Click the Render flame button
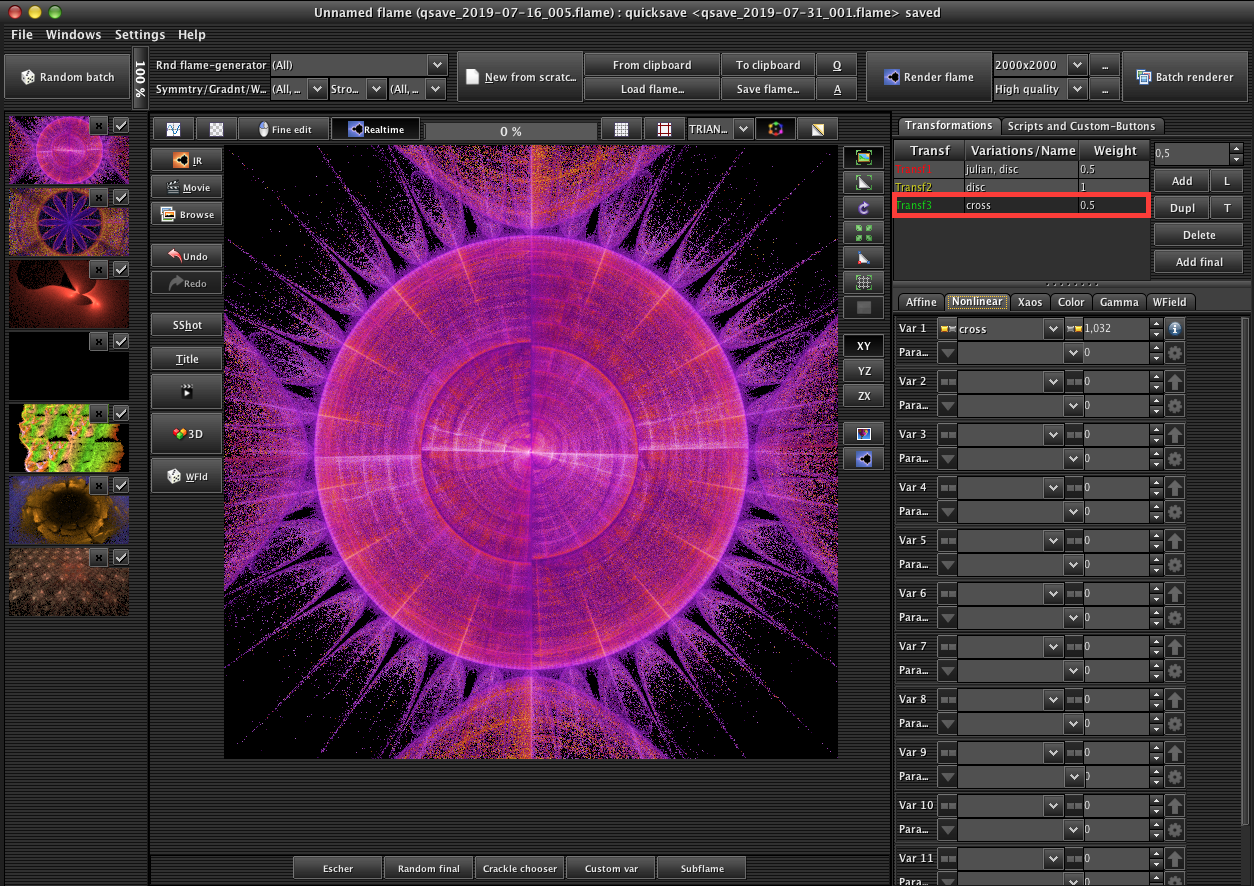This screenshot has width=1254, height=886. pos(928,77)
